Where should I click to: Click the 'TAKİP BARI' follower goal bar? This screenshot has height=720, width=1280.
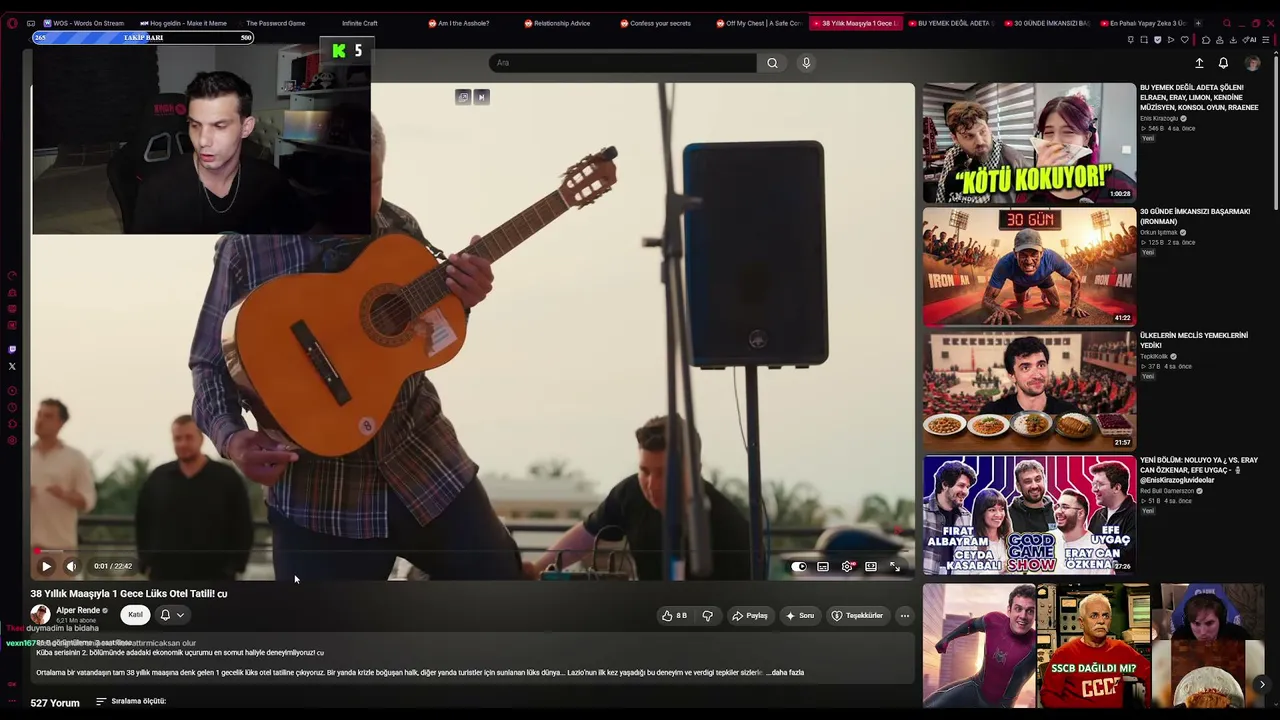[x=143, y=38]
